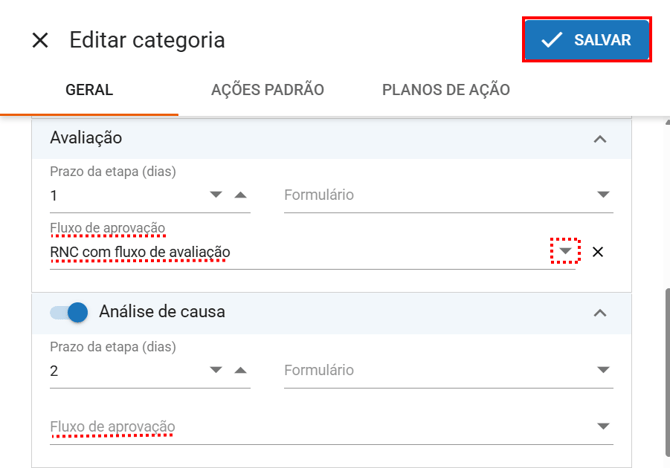
Task: Collapse the Análise de causa section
Action: click(x=600, y=312)
